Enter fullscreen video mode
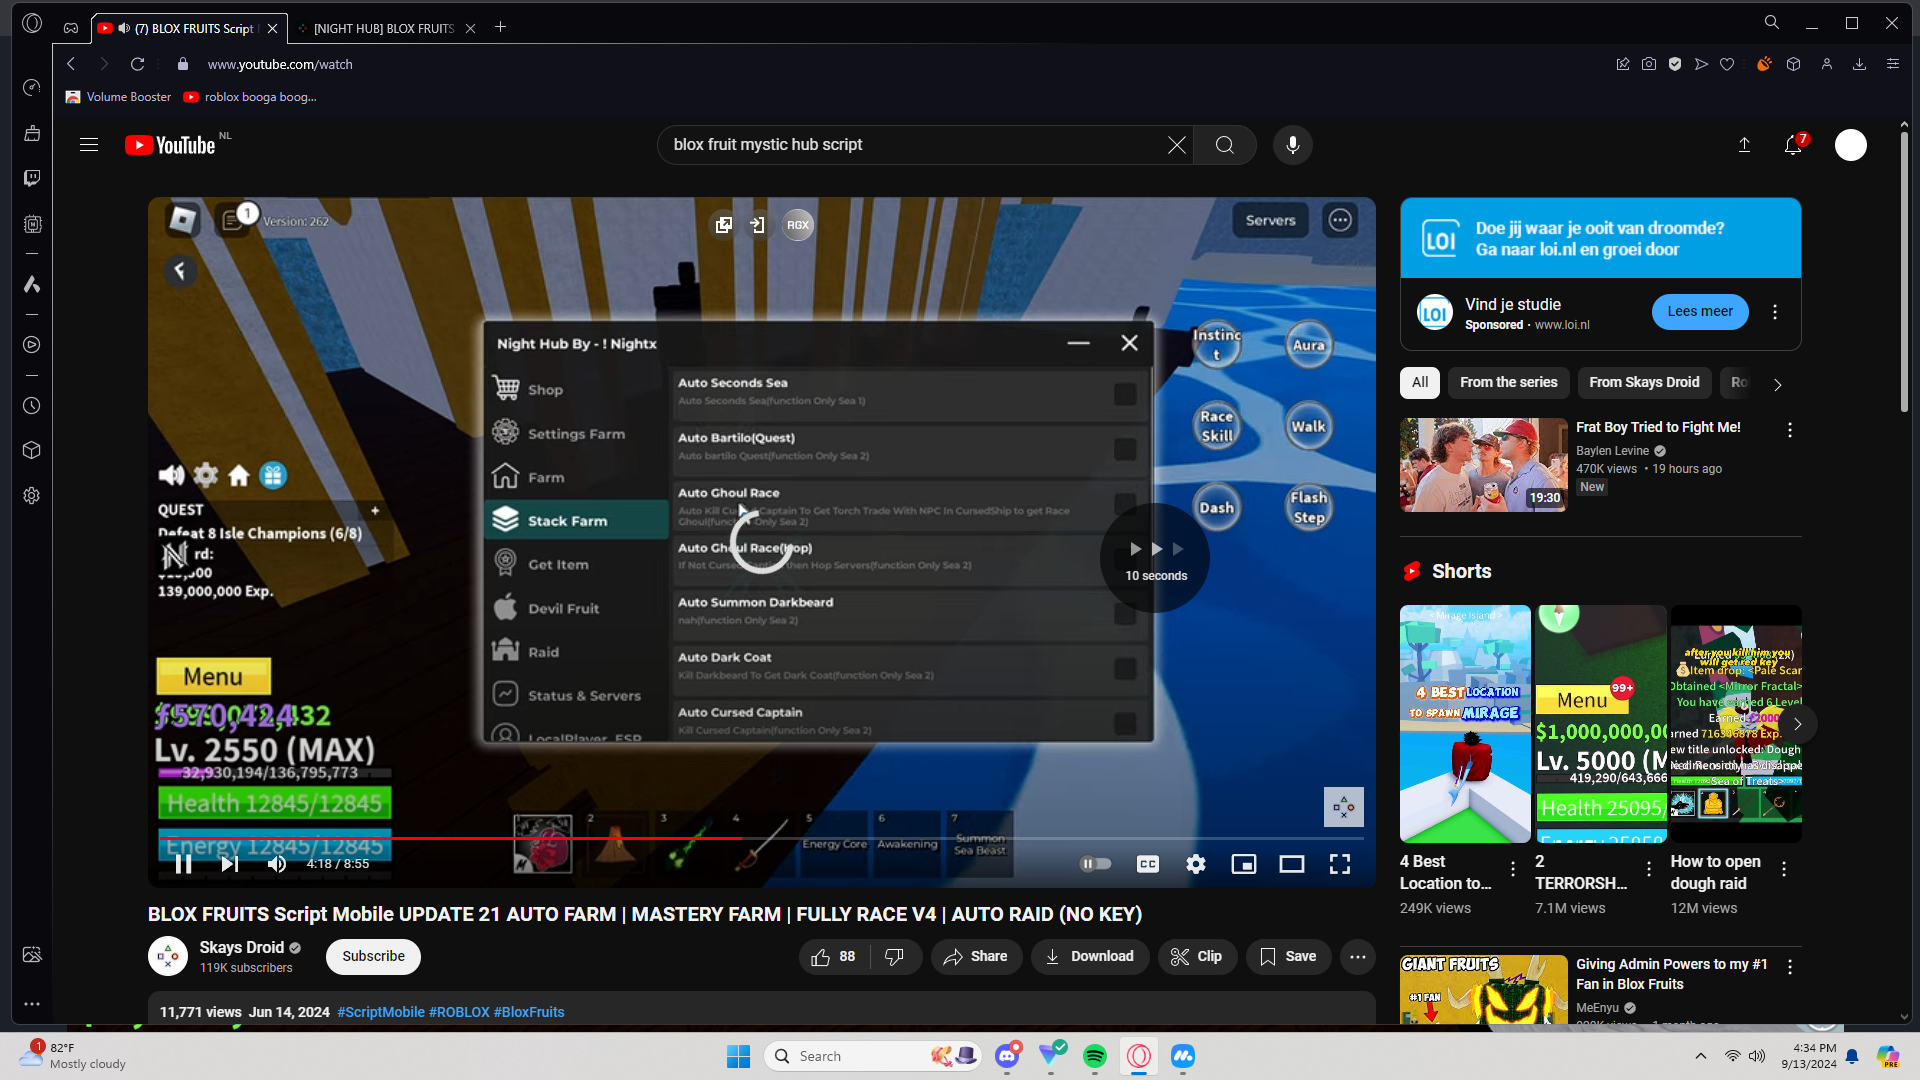The width and height of the screenshot is (1920, 1080). (1340, 864)
